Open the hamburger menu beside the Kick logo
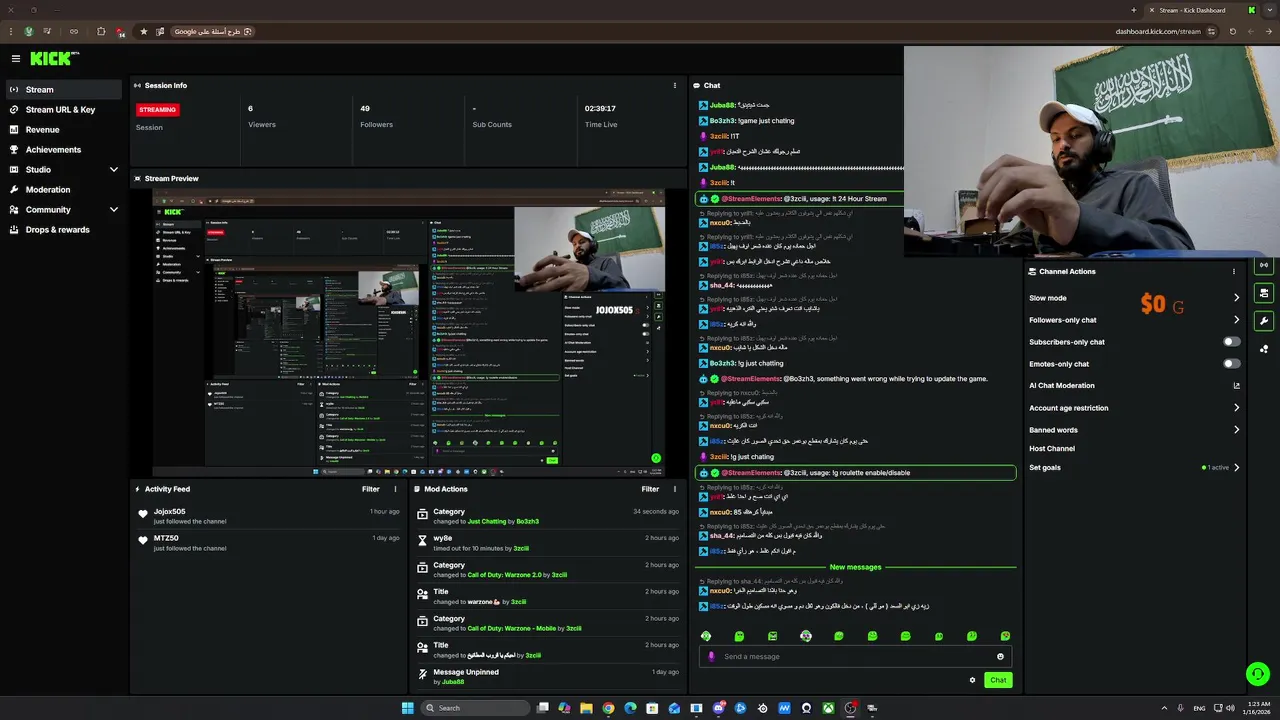 pyautogui.click(x=15, y=59)
